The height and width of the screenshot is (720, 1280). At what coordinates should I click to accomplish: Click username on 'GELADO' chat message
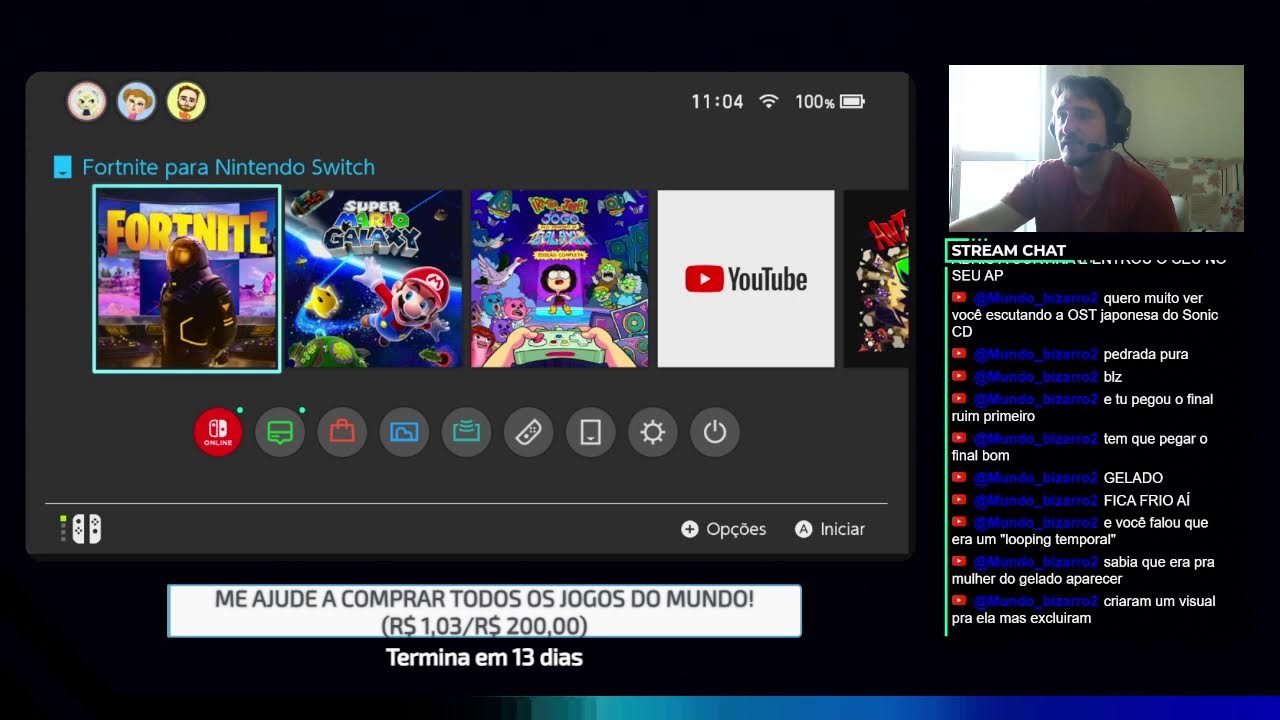1035,478
